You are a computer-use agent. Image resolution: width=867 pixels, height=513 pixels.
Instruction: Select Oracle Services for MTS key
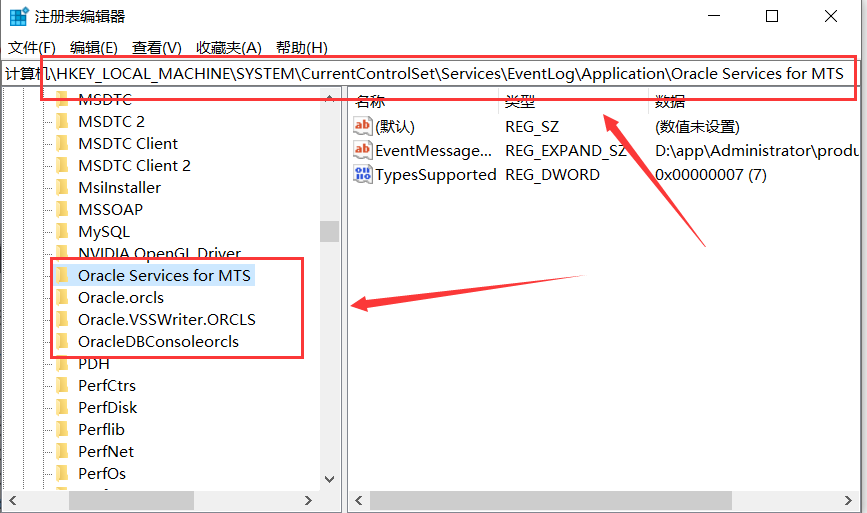point(164,275)
